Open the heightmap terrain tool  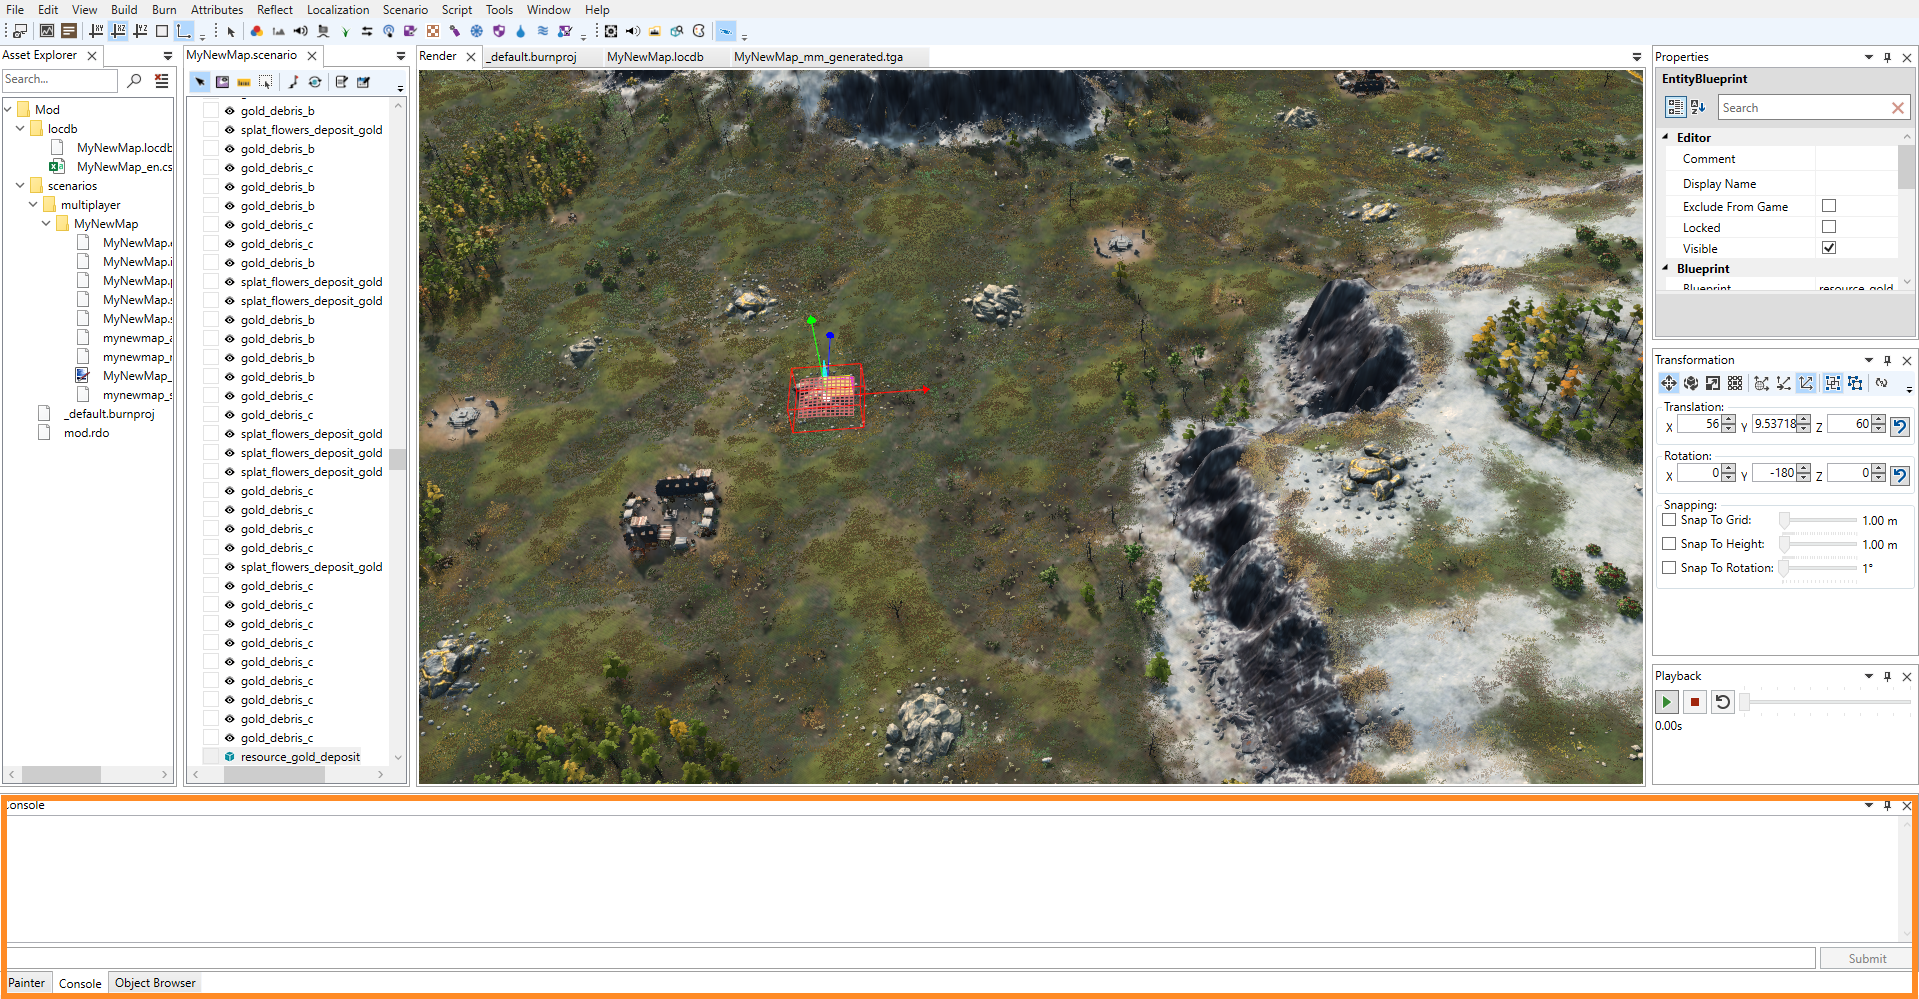tap(278, 31)
